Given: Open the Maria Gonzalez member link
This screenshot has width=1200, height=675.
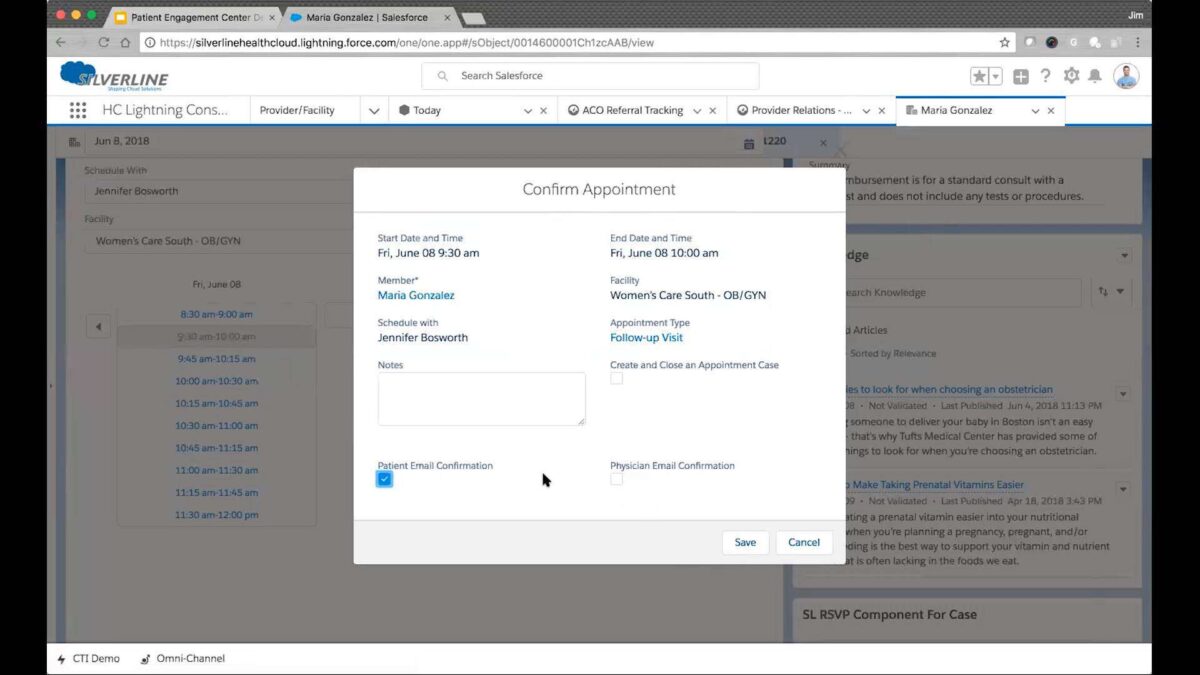Looking at the screenshot, I should pyautogui.click(x=416, y=295).
